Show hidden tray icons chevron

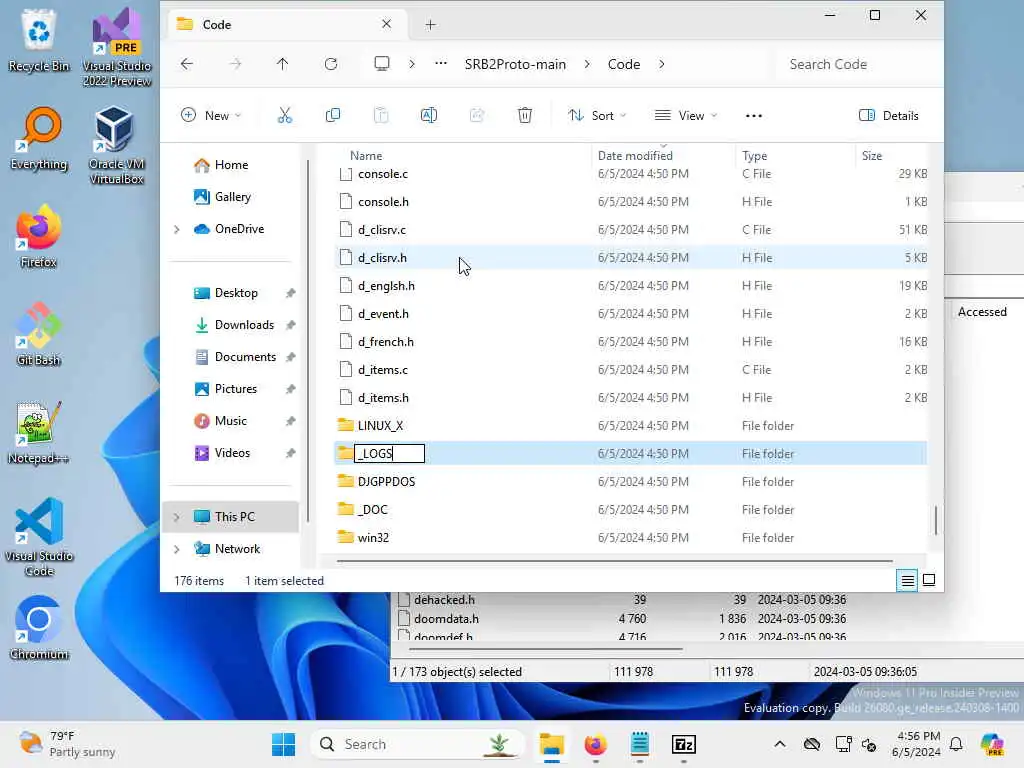(780, 744)
